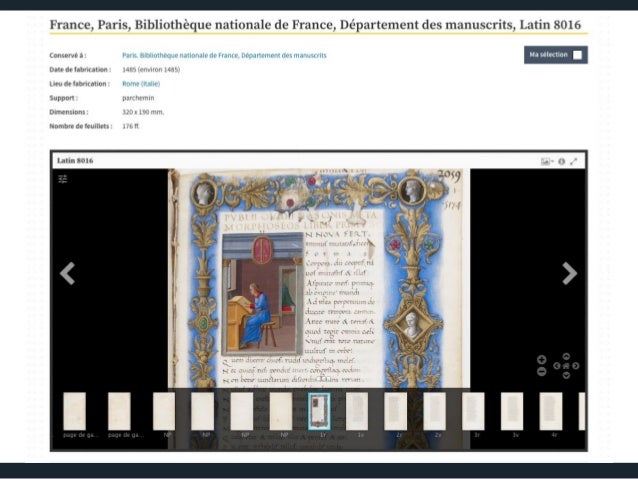
Task: Click the 176 ff. leaf count
Action: coord(131,127)
